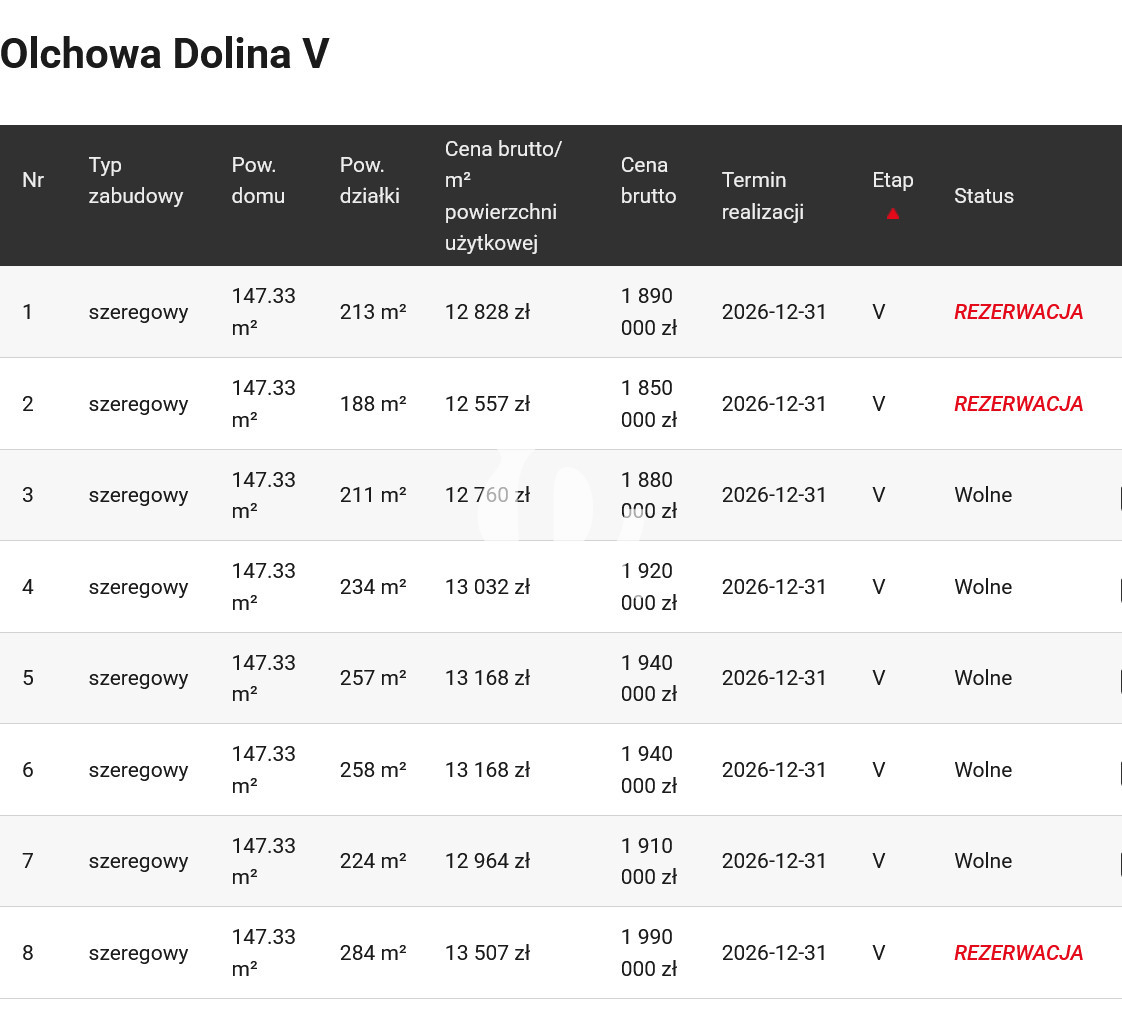Click REZERWACJA status for house 2

click(x=1018, y=404)
